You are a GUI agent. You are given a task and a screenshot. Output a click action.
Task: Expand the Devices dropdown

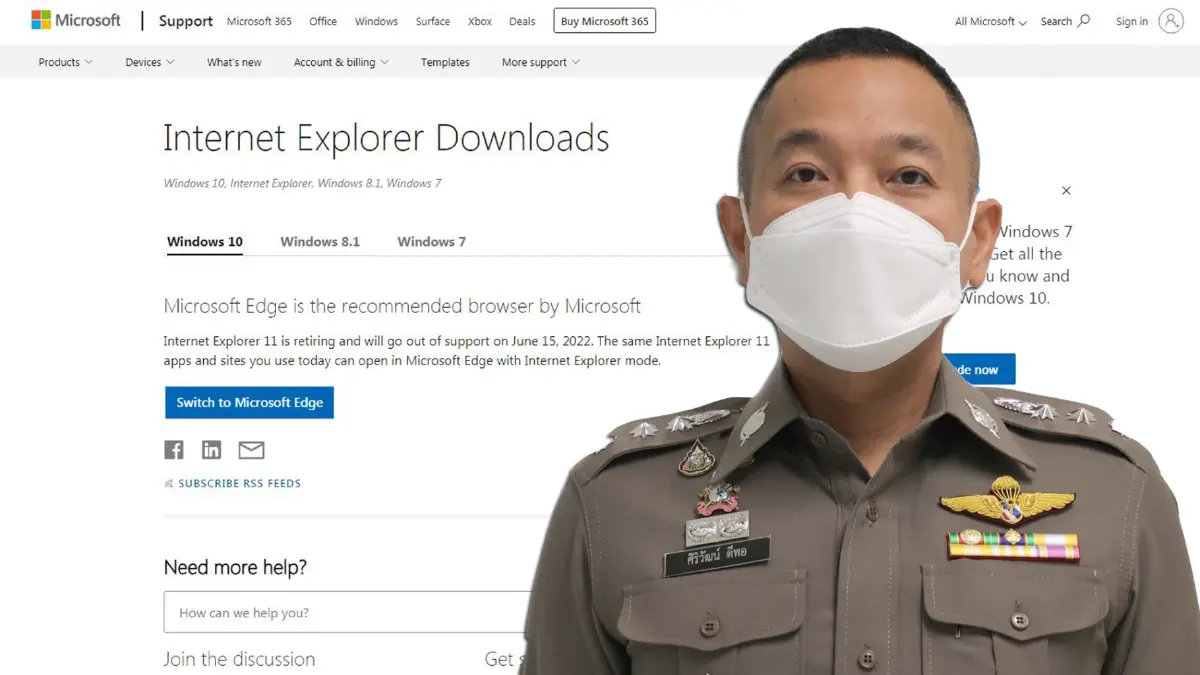(150, 62)
